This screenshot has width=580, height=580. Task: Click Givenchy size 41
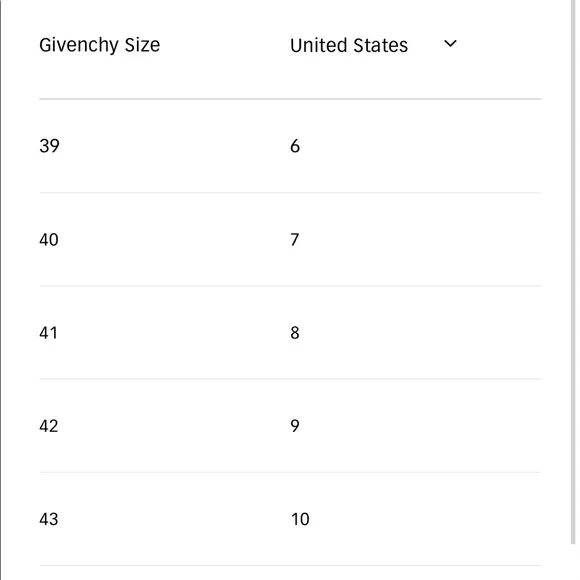48,333
